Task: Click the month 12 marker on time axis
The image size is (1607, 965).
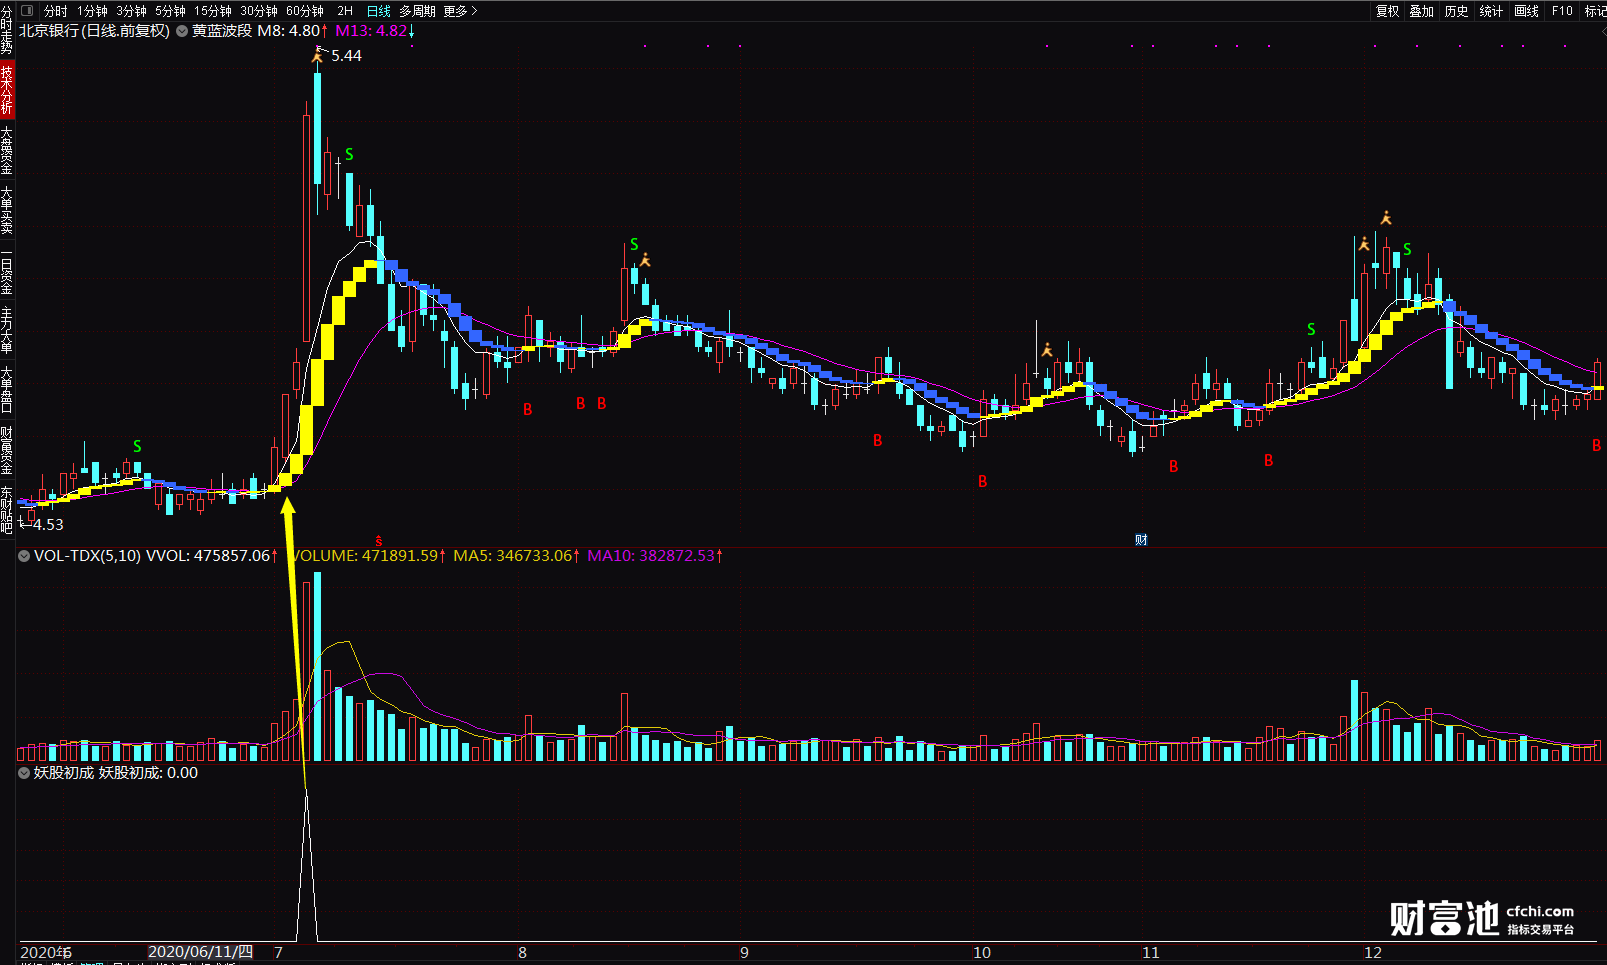Action: pyautogui.click(x=1373, y=953)
